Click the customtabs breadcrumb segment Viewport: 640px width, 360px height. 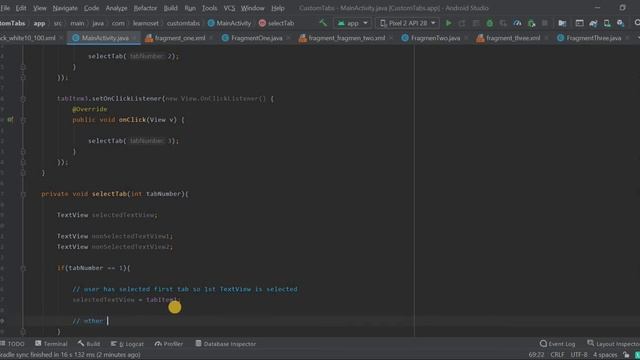183,23
